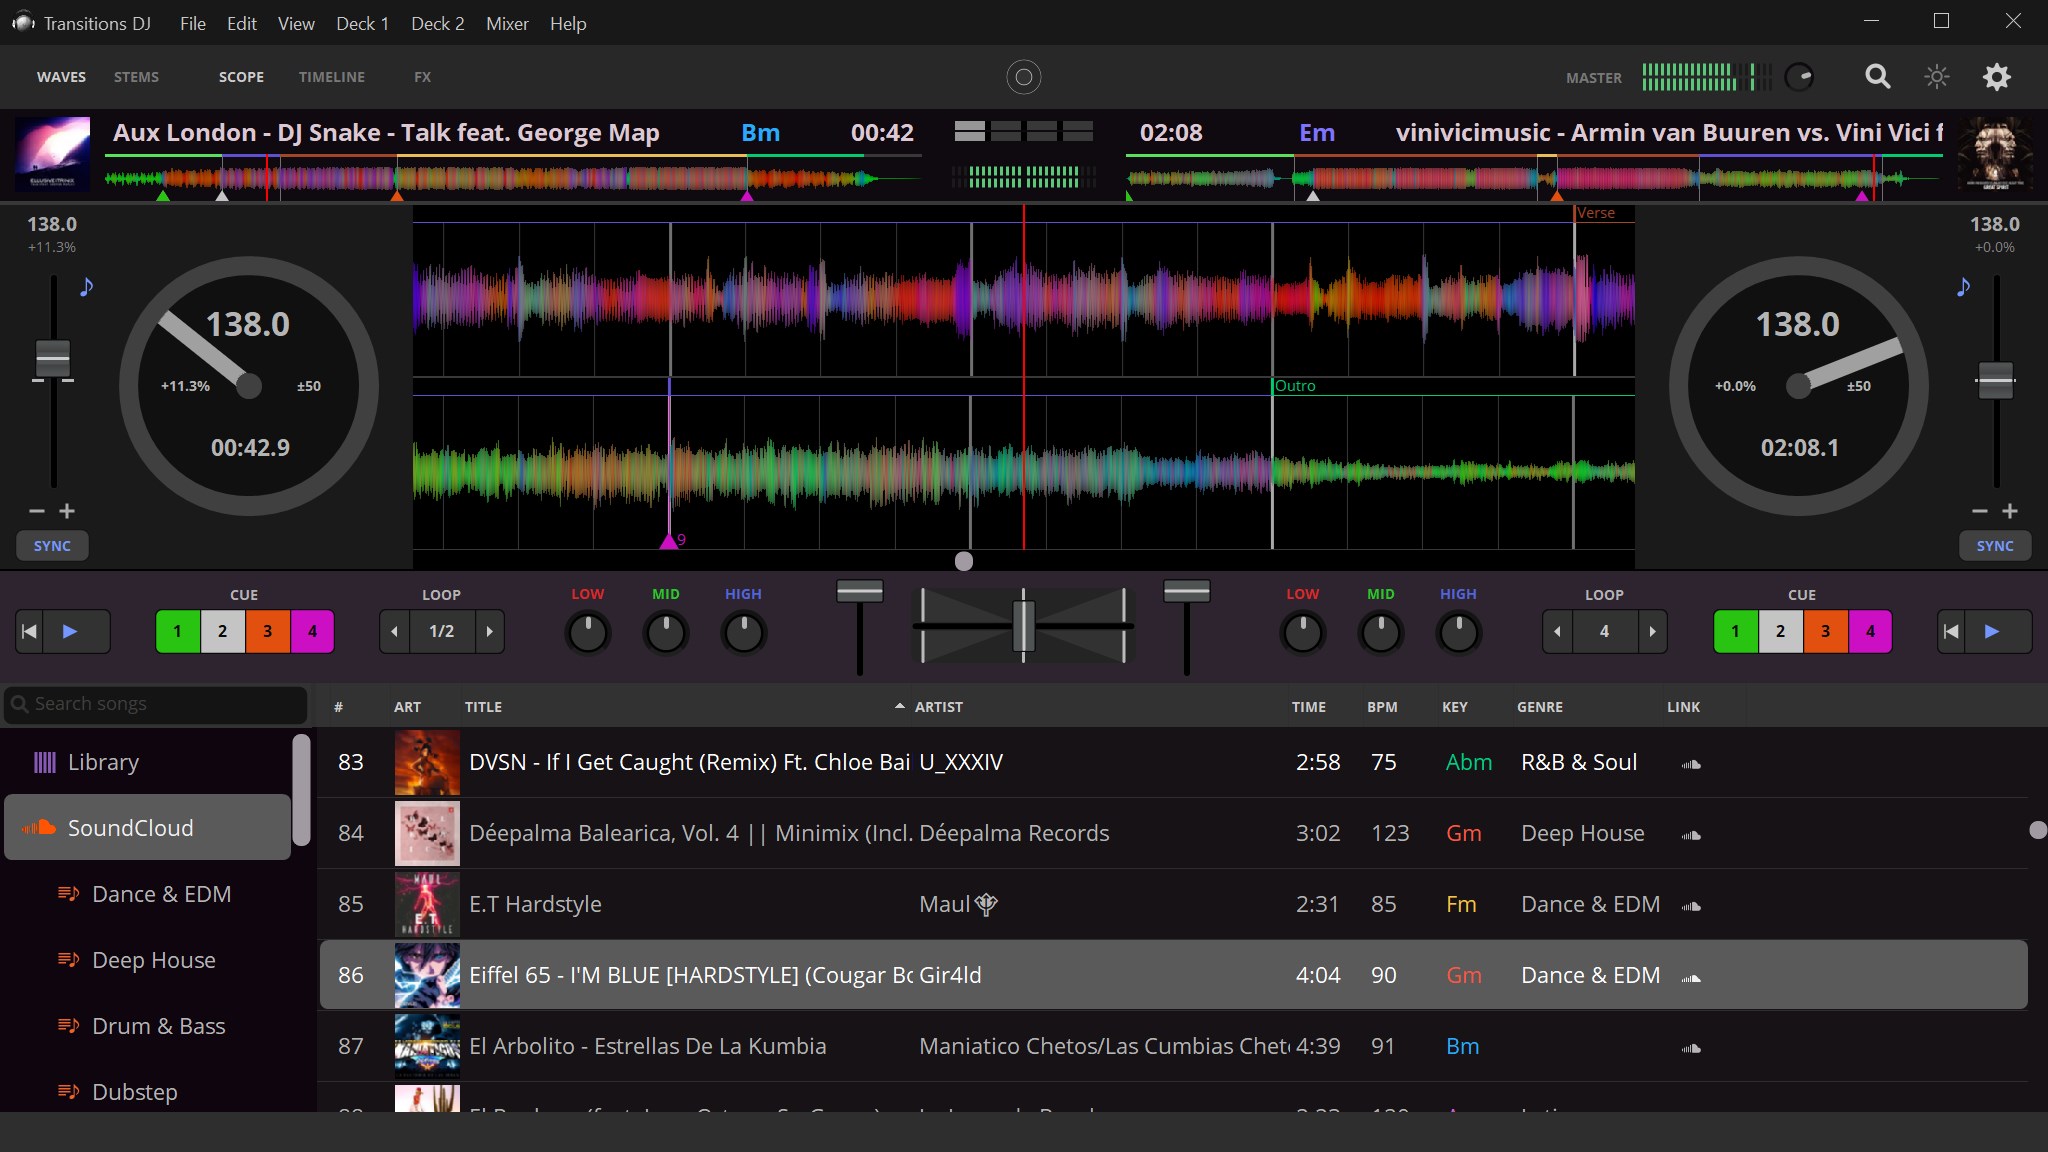Switch to TIMELINE tab

pyautogui.click(x=331, y=77)
